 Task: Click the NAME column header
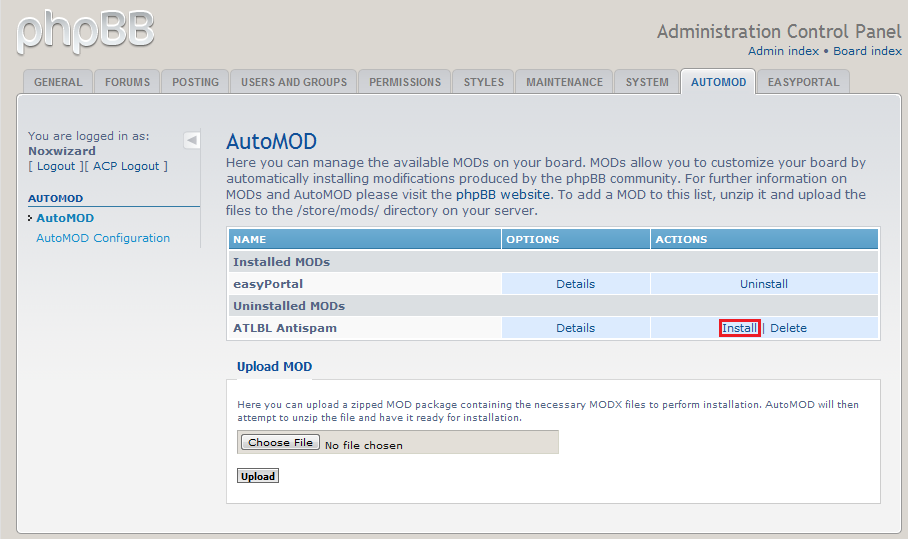[365, 239]
